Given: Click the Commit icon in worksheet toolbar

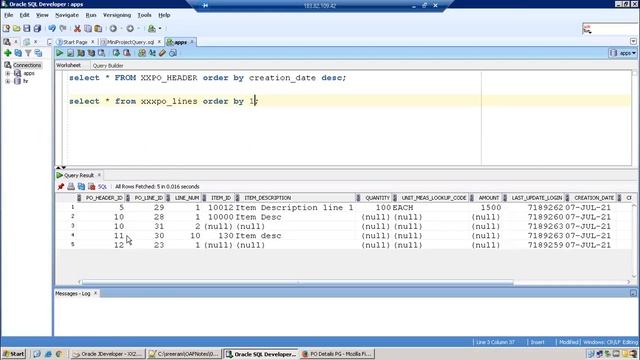Looking at the screenshot, I should point(116,53).
